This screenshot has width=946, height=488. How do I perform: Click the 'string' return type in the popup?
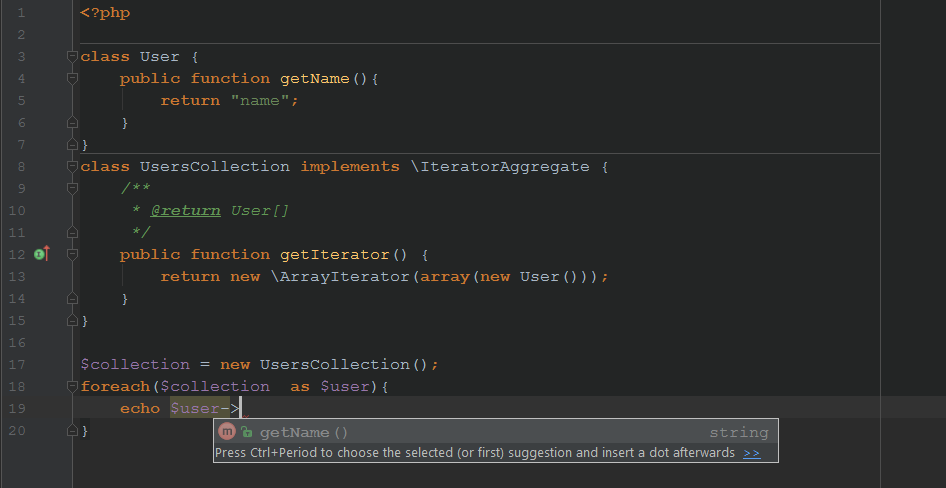pyautogui.click(x=738, y=433)
